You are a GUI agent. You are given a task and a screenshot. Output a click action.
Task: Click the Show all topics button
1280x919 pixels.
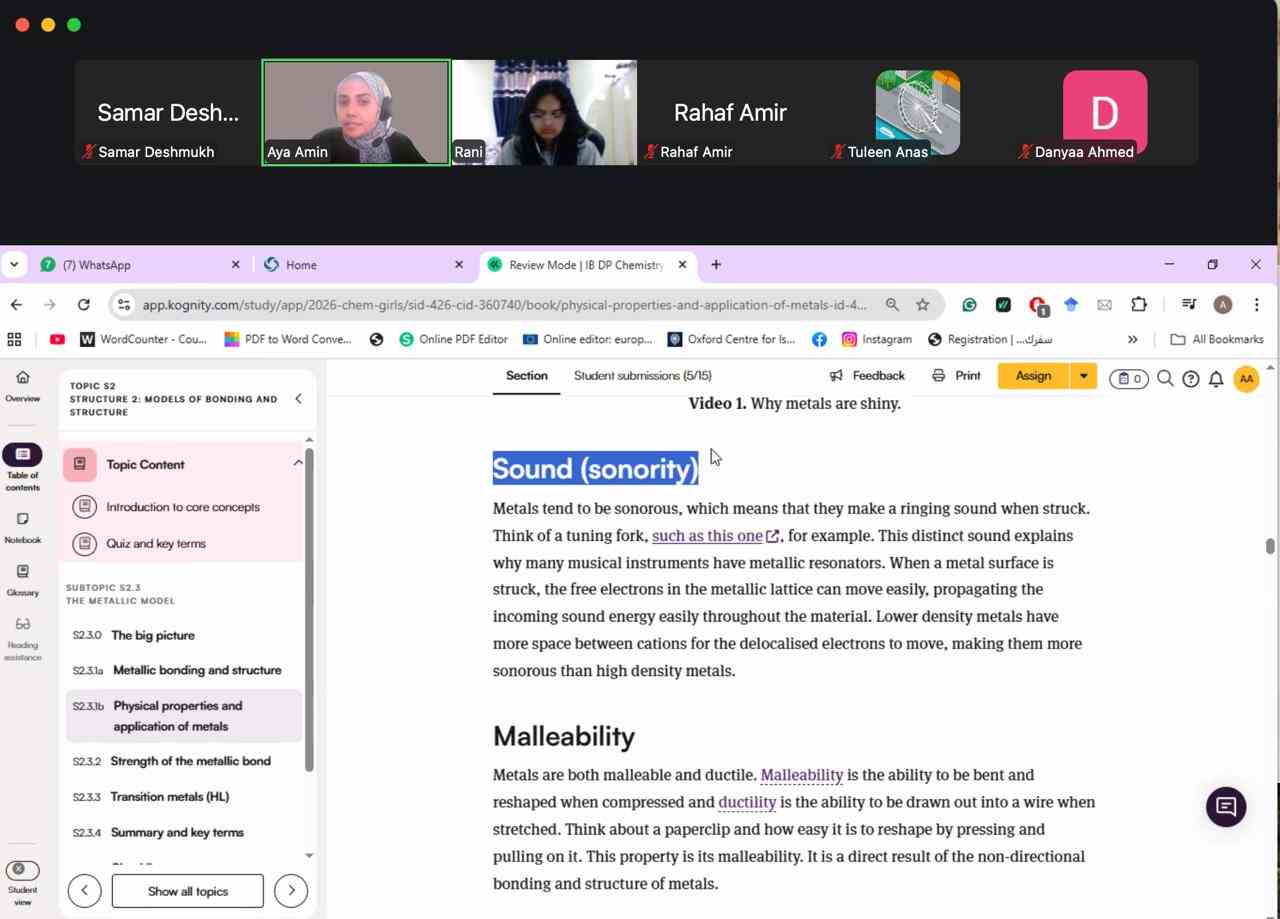pyautogui.click(x=187, y=891)
